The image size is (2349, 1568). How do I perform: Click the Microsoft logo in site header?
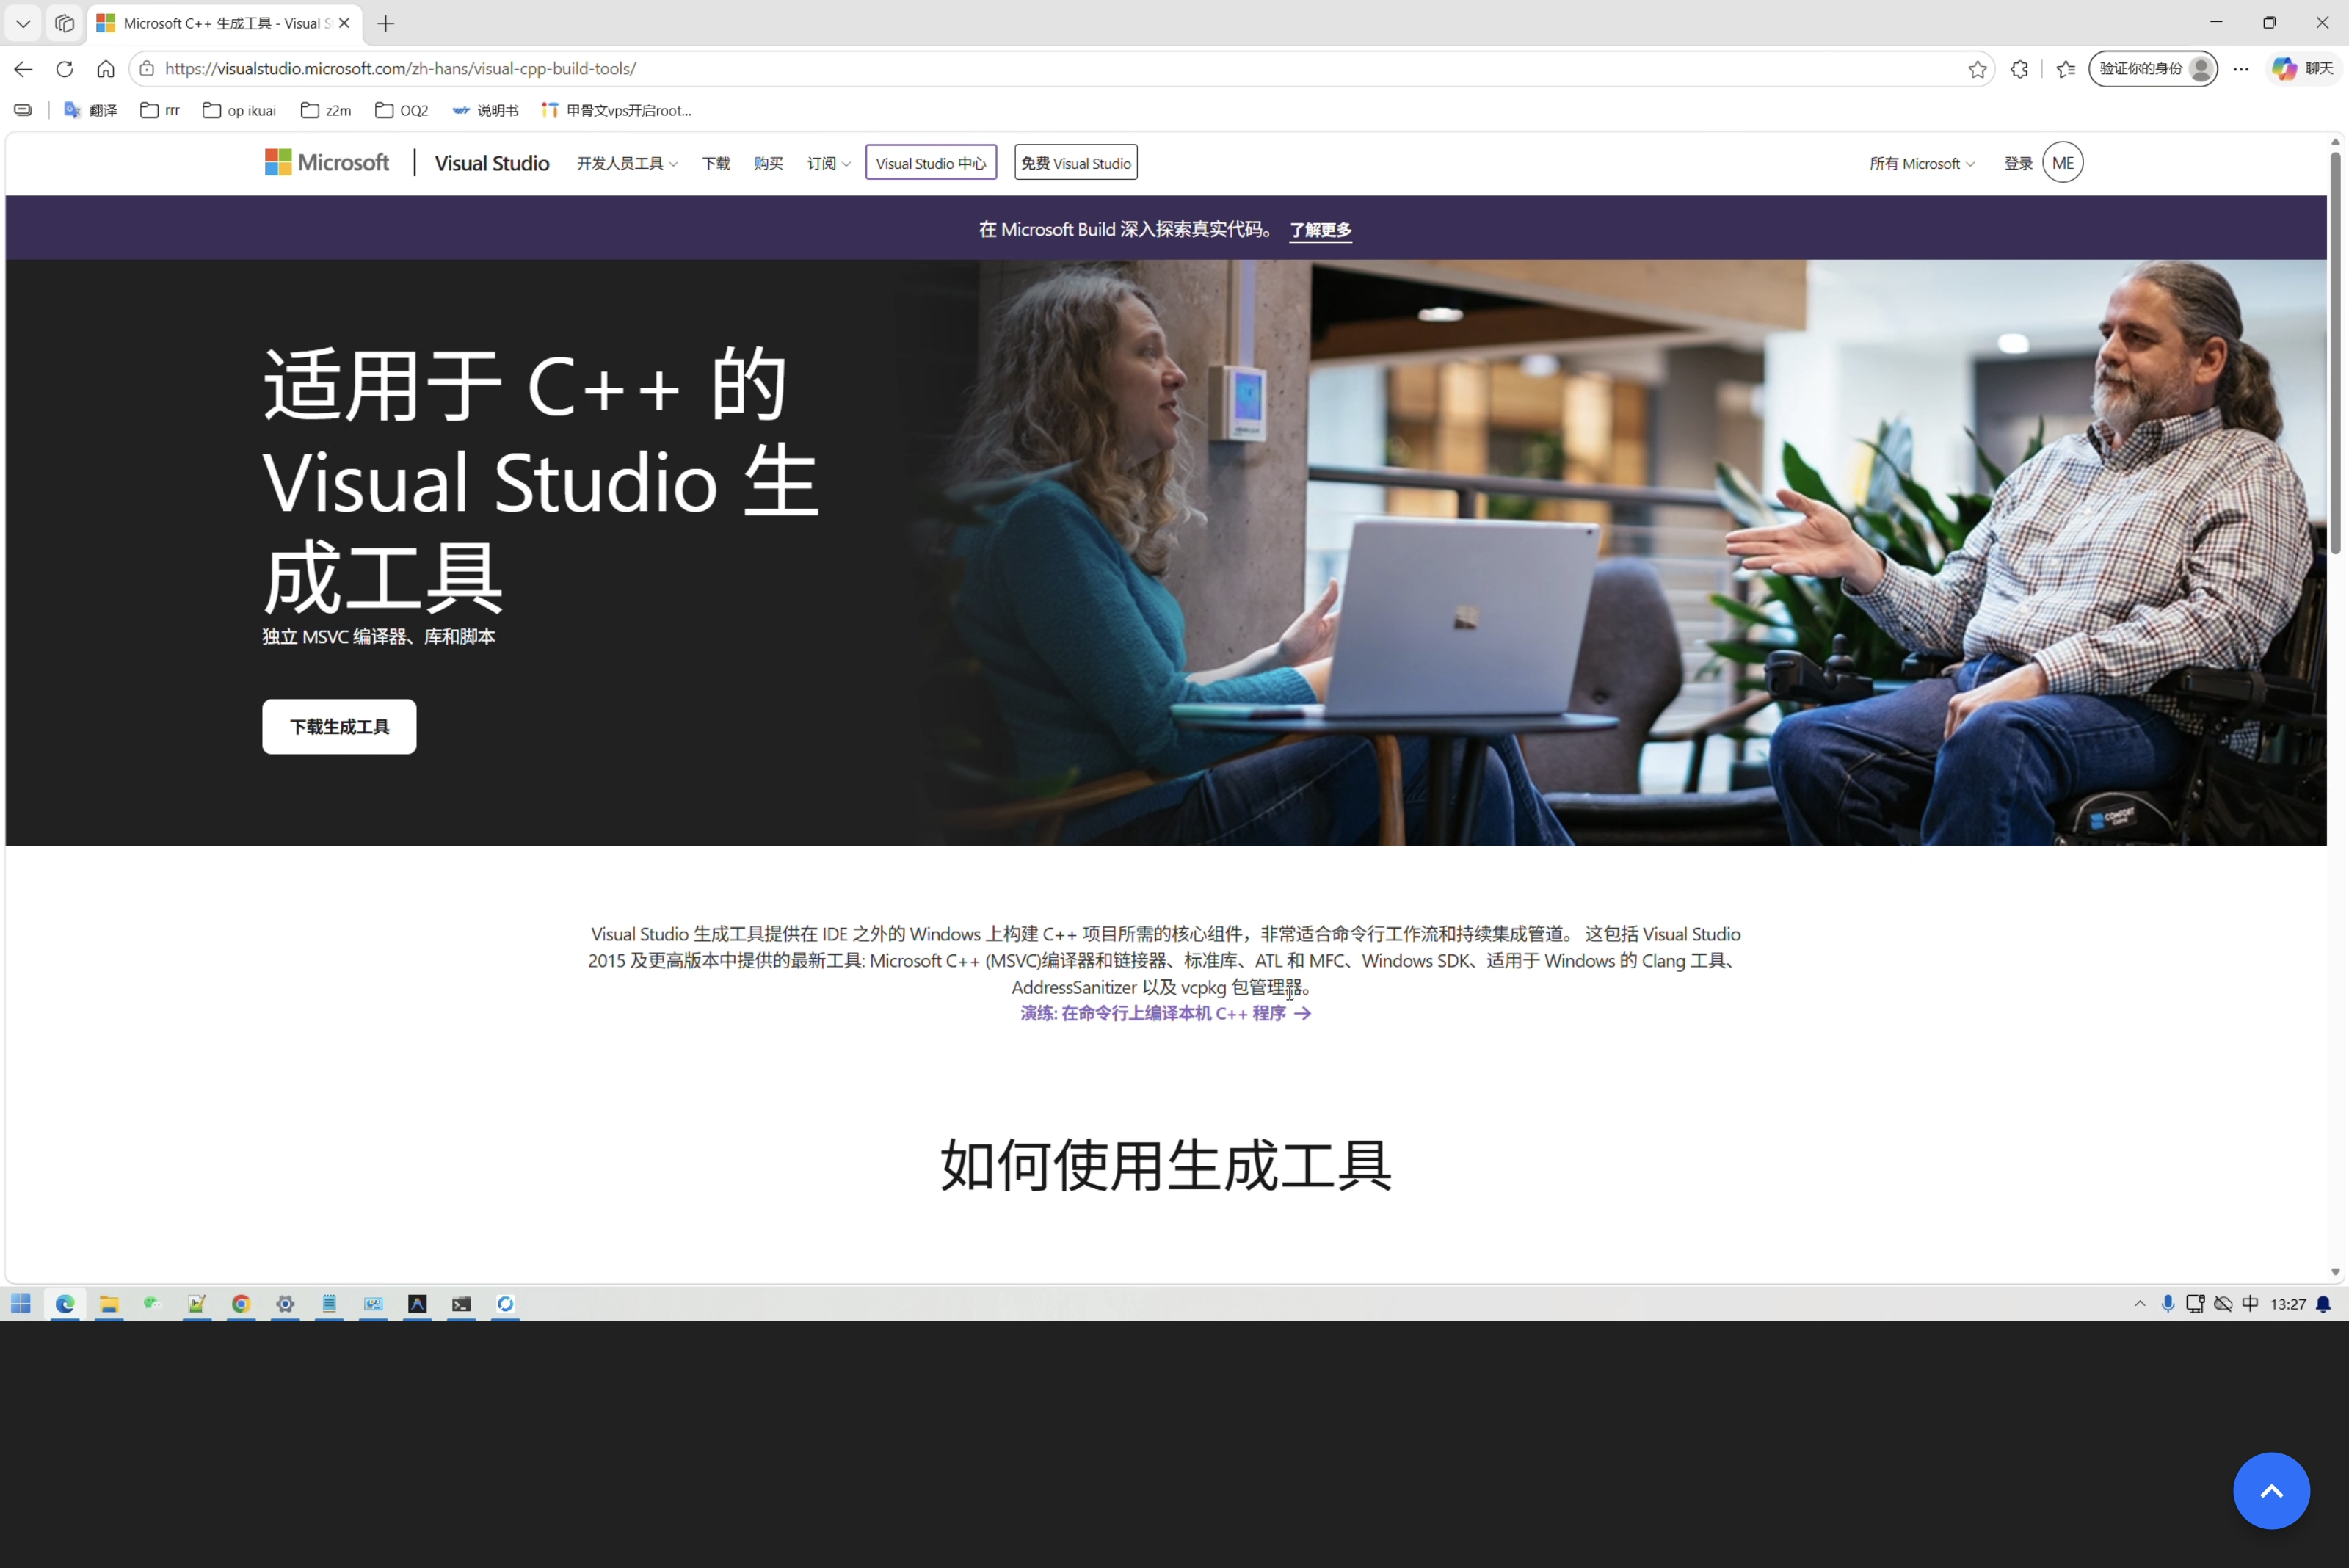point(327,162)
